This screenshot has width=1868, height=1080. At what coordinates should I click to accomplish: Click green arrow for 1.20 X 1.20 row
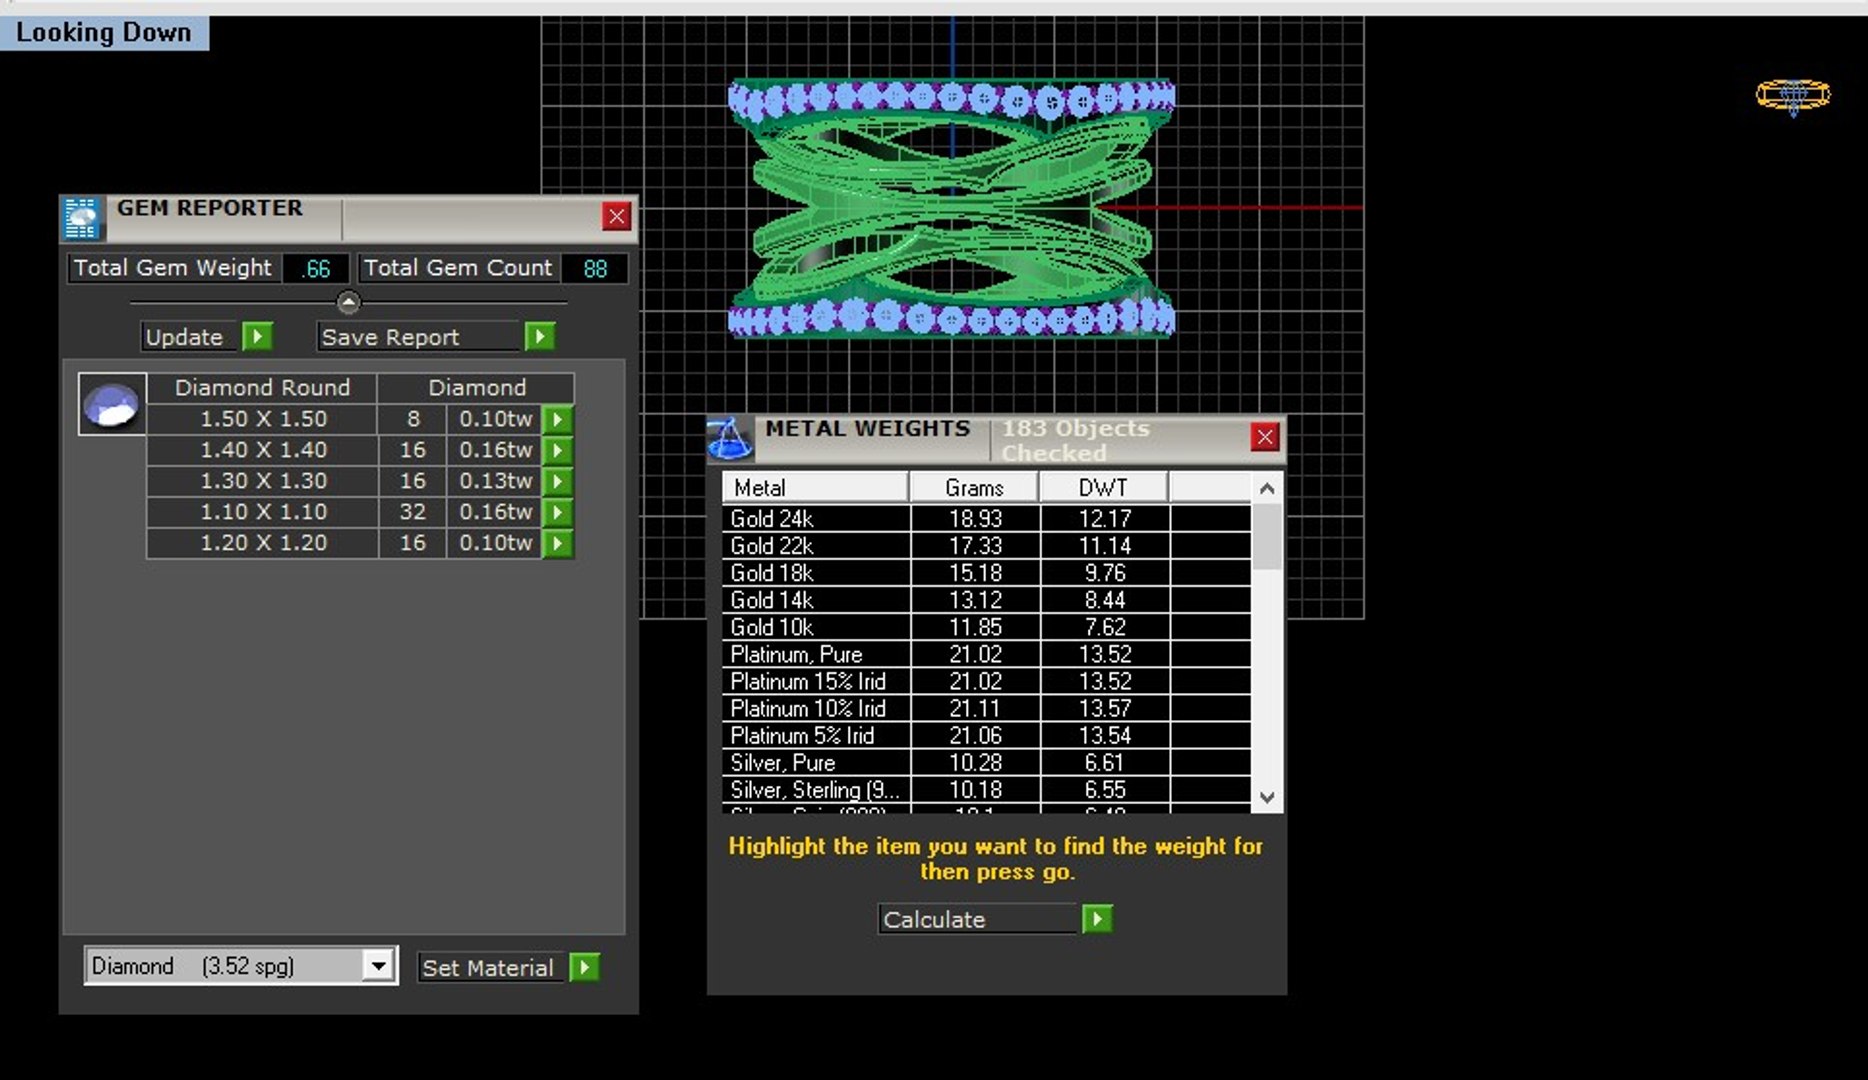(558, 543)
